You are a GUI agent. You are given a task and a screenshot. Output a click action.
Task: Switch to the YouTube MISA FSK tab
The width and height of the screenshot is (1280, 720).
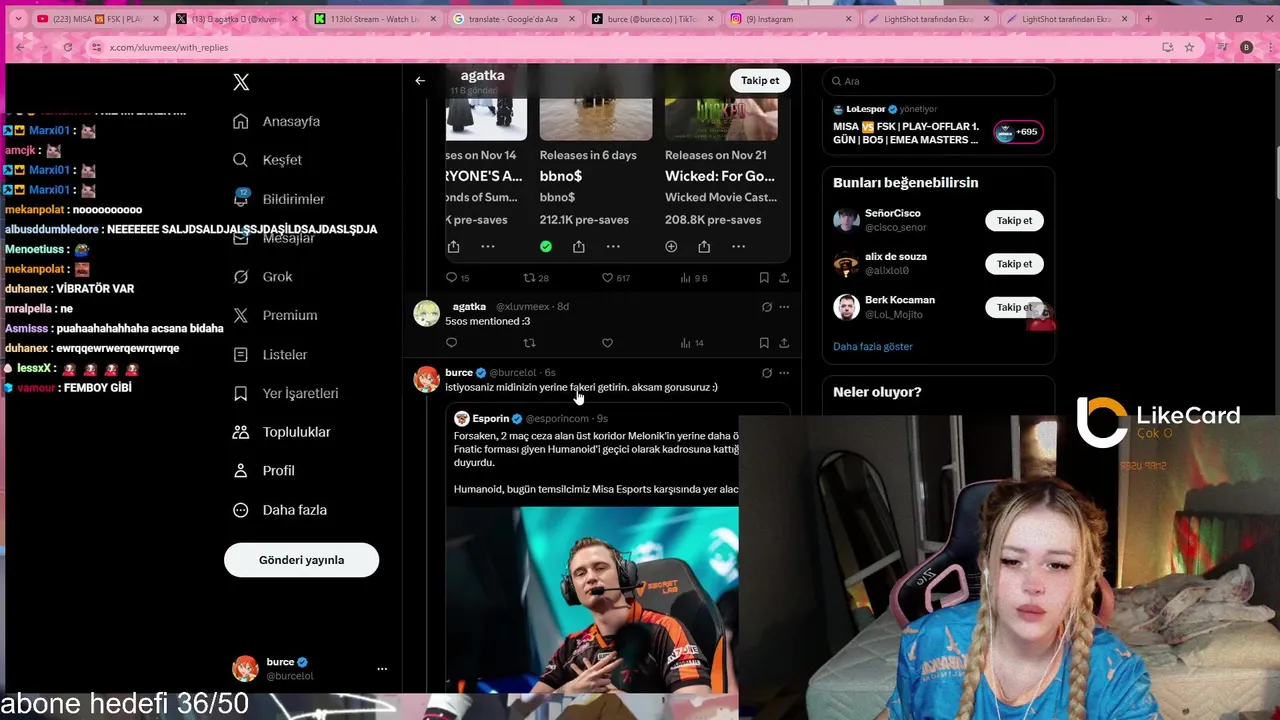pos(96,19)
